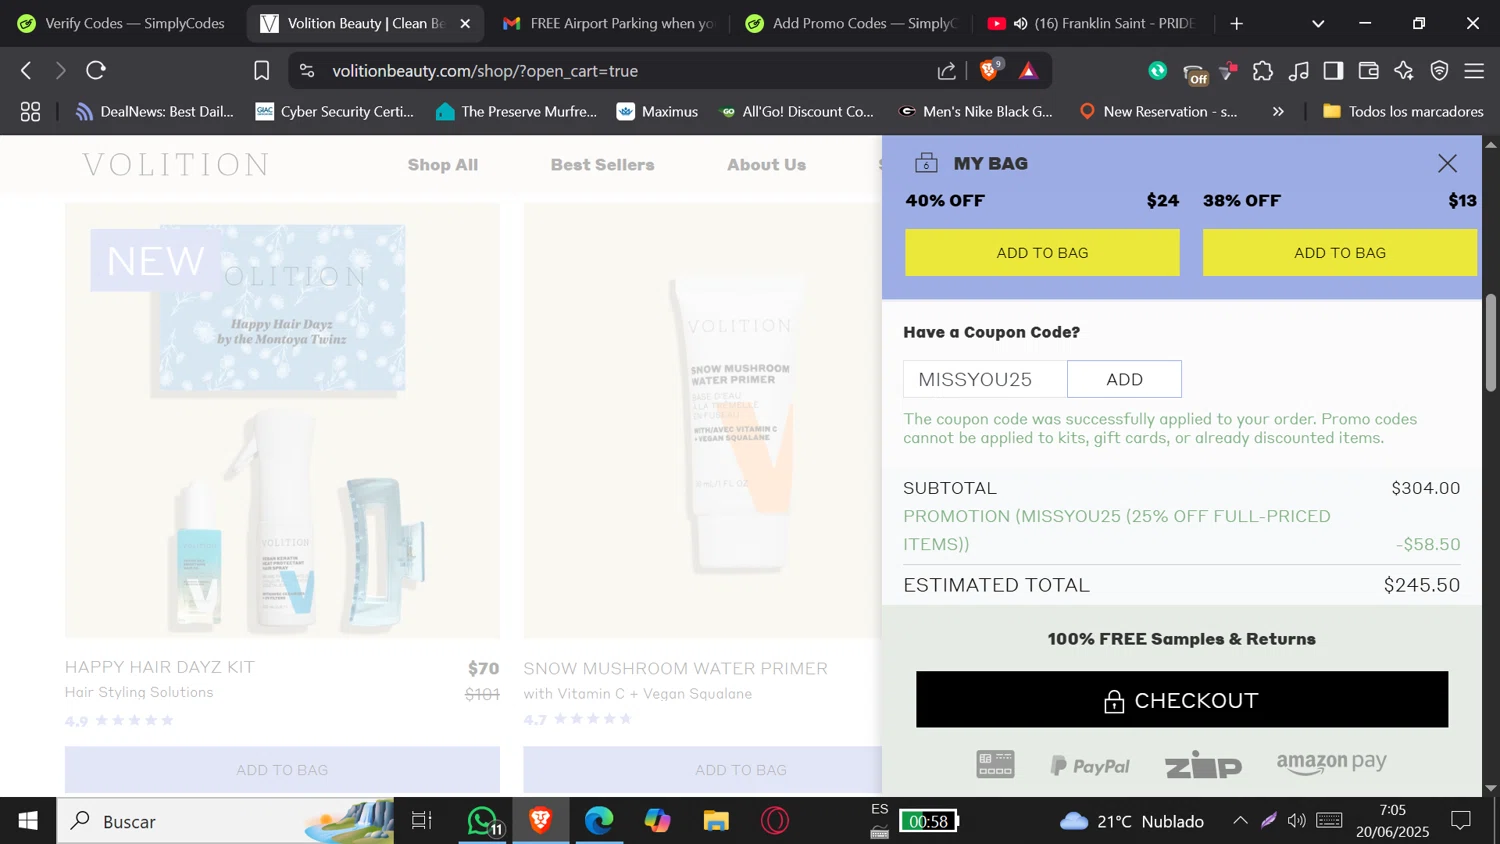Add the 40% OFF item to bag
1500x844 pixels.
pyautogui.click(x=1042, y=253)
